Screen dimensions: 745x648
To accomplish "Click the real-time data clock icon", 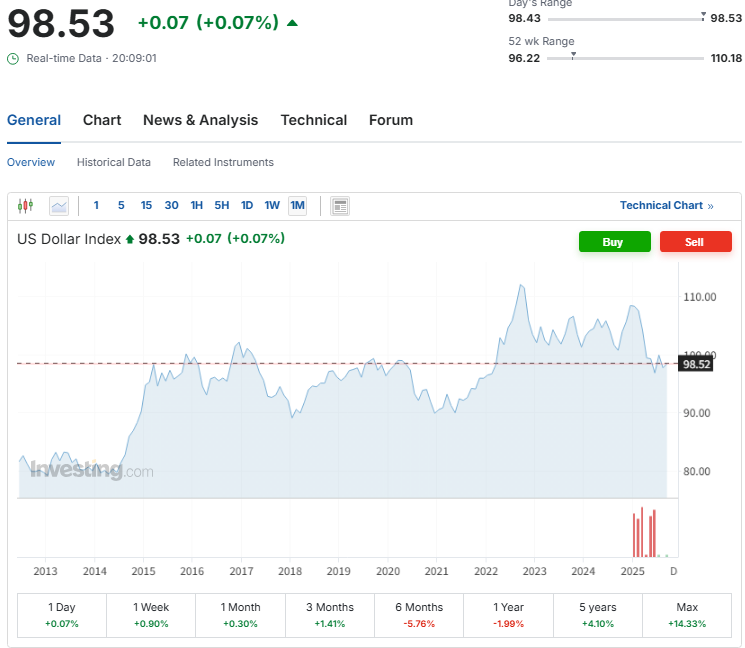I will click(x=13, y=58).
